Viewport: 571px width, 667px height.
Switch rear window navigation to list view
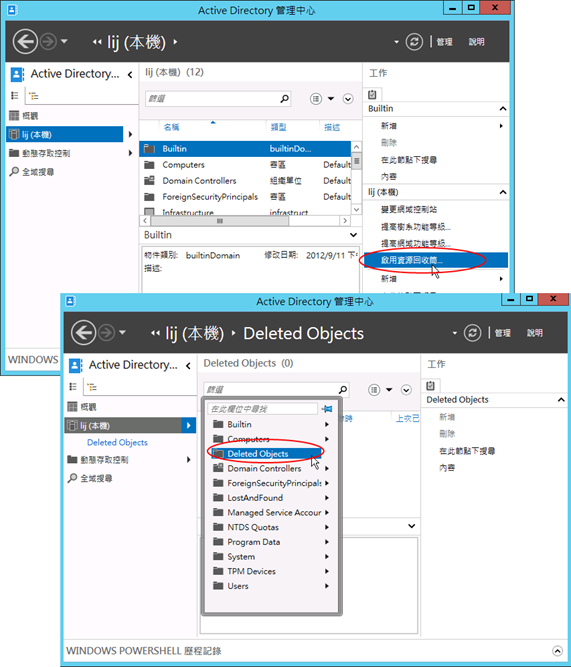click(x=15, y=96)
